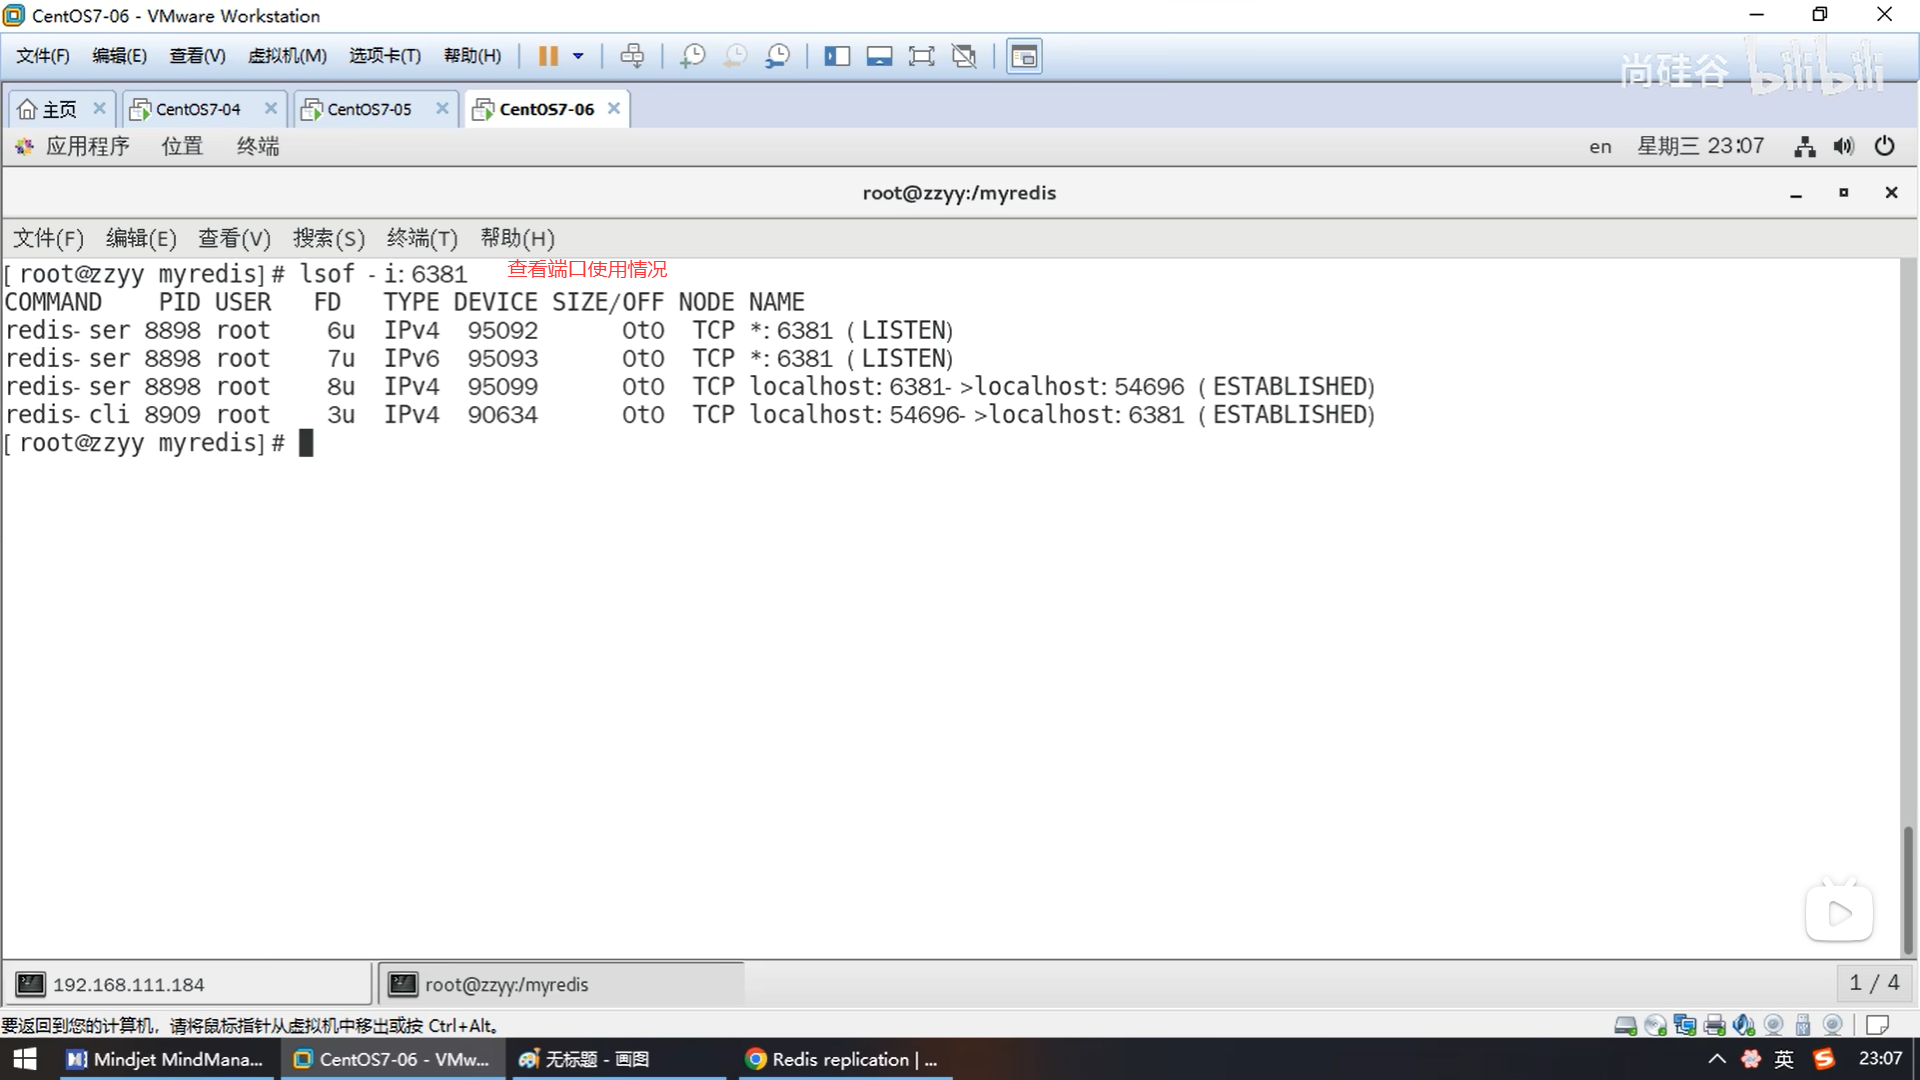Click Send Ctrl+Alt+Del toolbar icon
Viewport: 1920px width, 1080px height.
point(632,56)
